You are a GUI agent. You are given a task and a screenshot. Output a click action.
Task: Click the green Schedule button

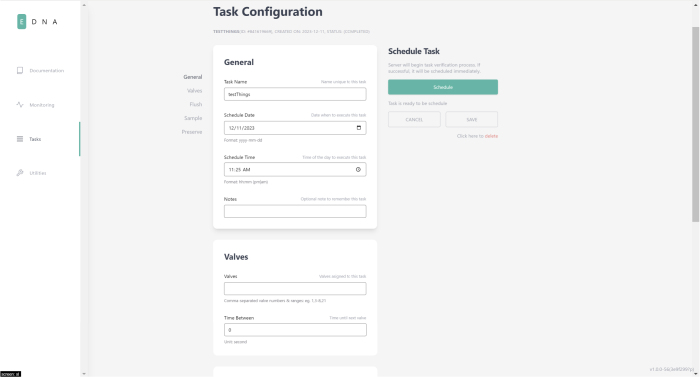(x=443, y=87)
